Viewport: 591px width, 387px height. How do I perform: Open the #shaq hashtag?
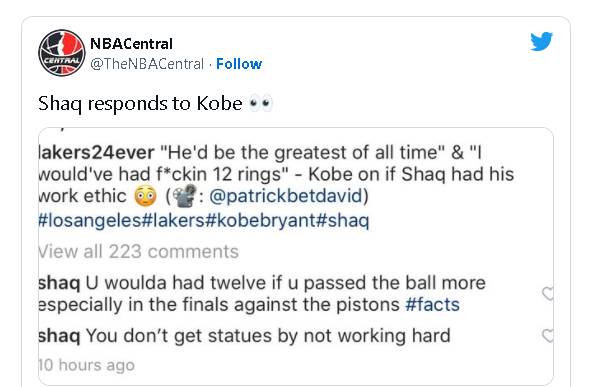point(342,220)
